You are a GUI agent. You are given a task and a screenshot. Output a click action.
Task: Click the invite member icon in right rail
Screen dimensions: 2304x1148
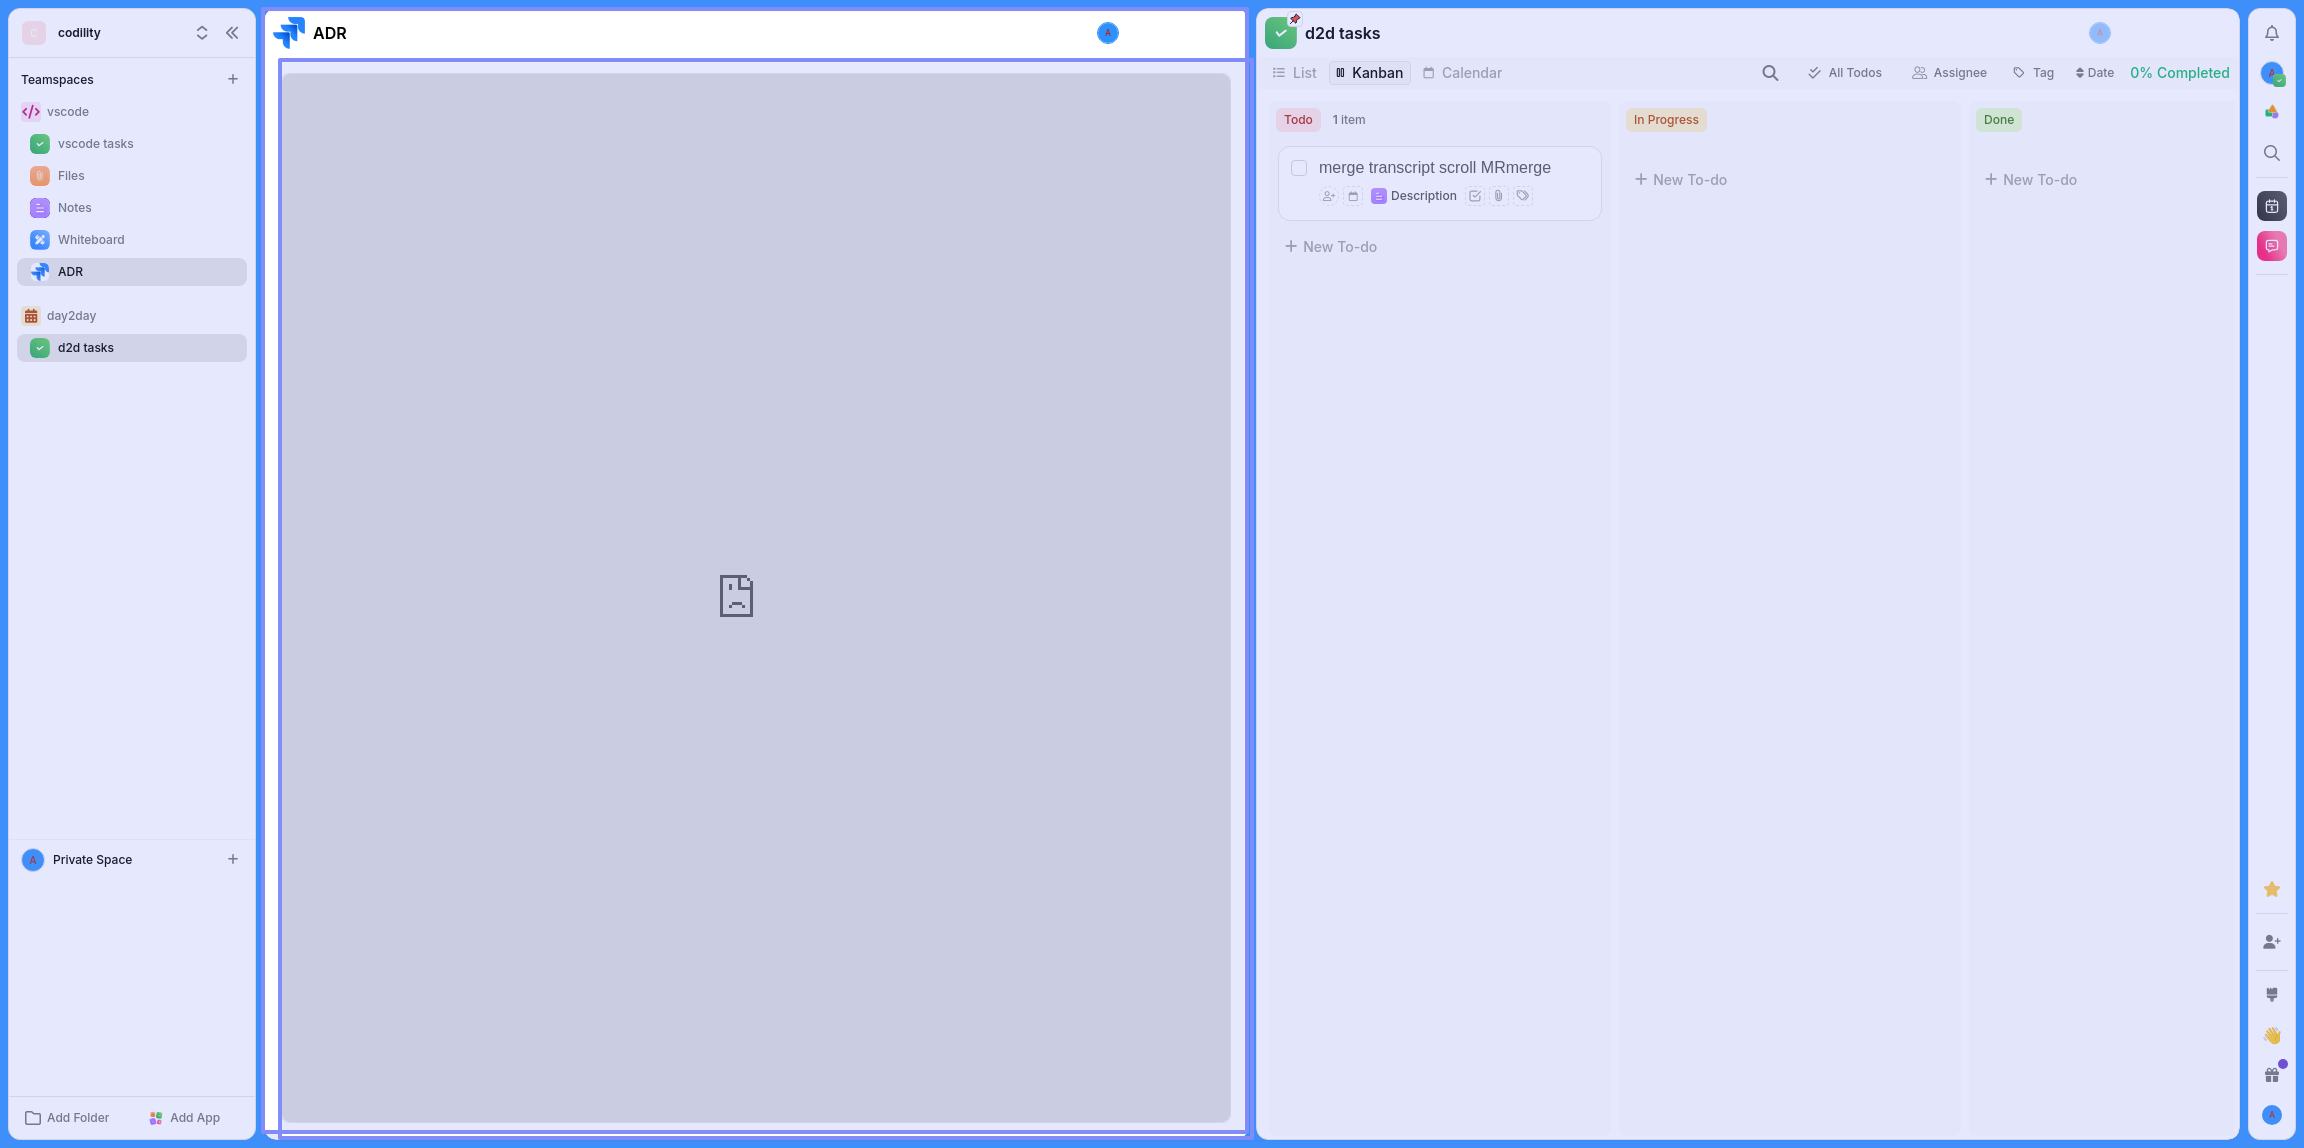pos(2272,942)
